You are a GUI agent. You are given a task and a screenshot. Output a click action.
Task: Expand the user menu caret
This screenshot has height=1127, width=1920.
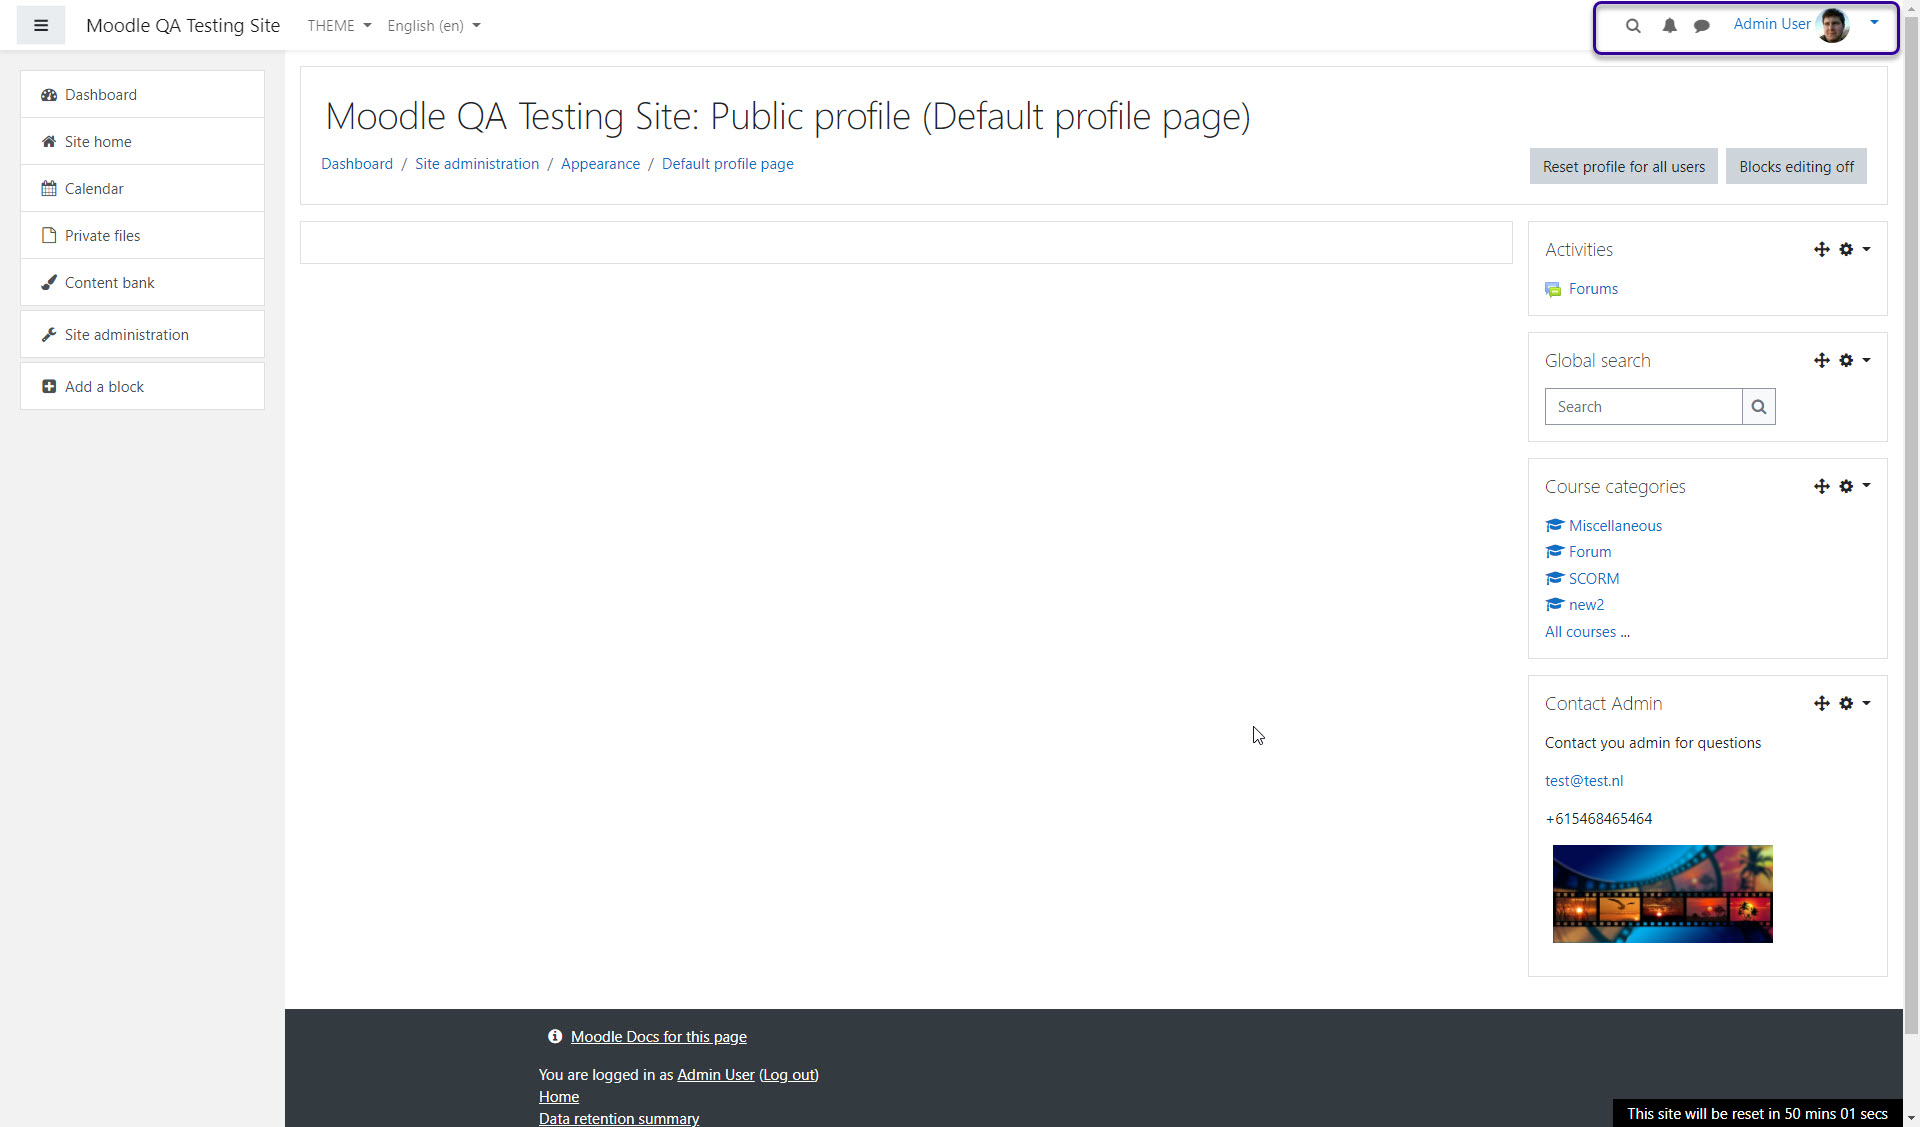(x=1874, y=22)
